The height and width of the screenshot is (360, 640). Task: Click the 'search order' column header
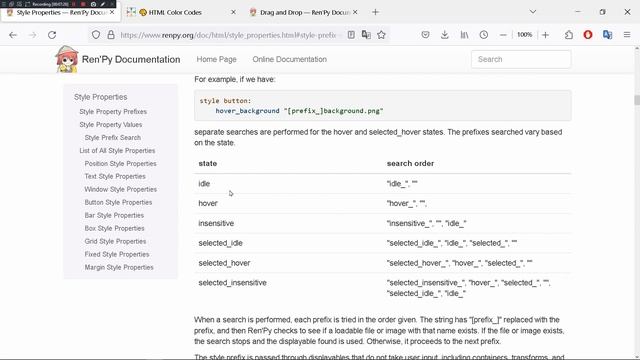coord(410,163)
